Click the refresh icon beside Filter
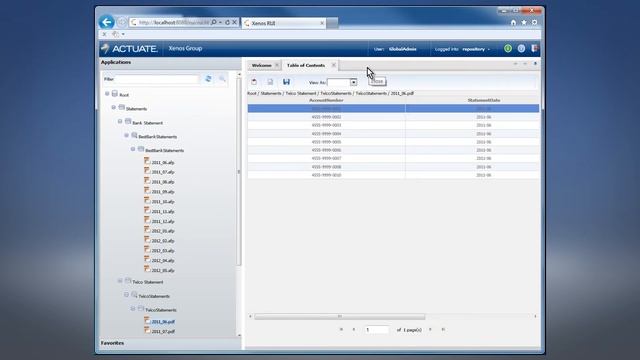The height and width of the screenshot is (360, 640). coord(209,79)
